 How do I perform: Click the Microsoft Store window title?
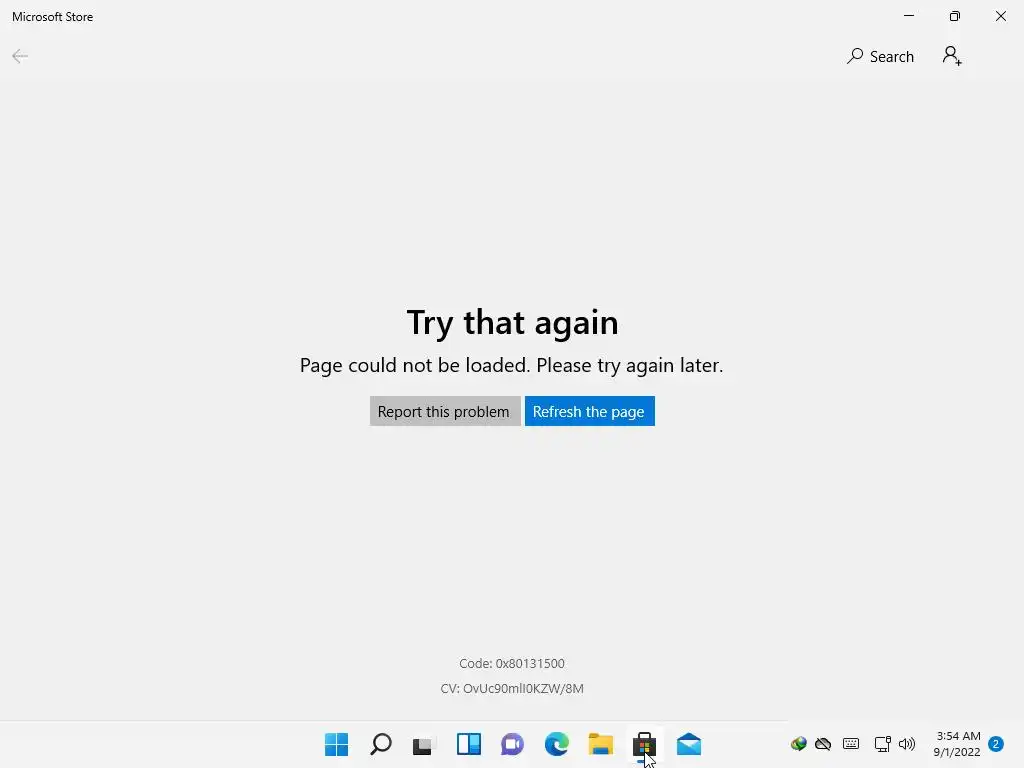tap(52, 17)
